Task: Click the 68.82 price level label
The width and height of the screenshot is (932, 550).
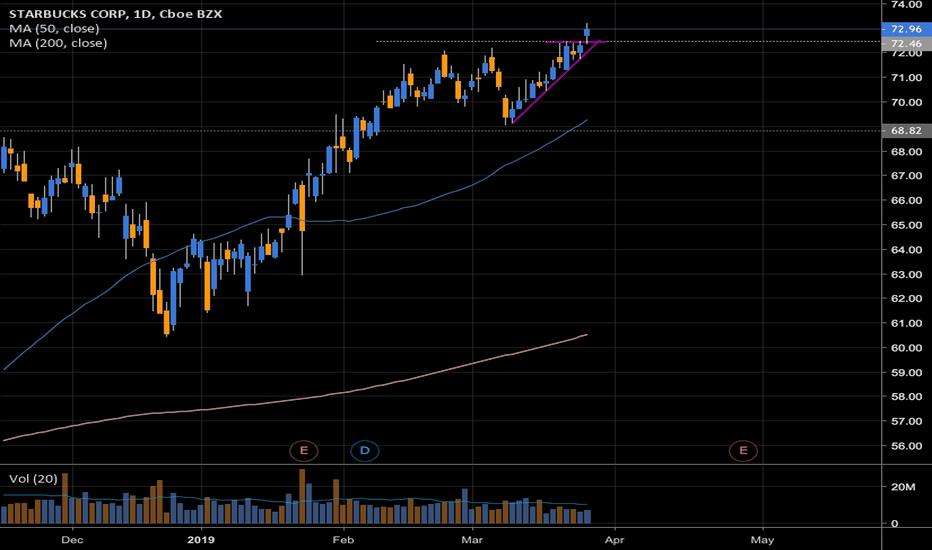Action: point(906,130)
